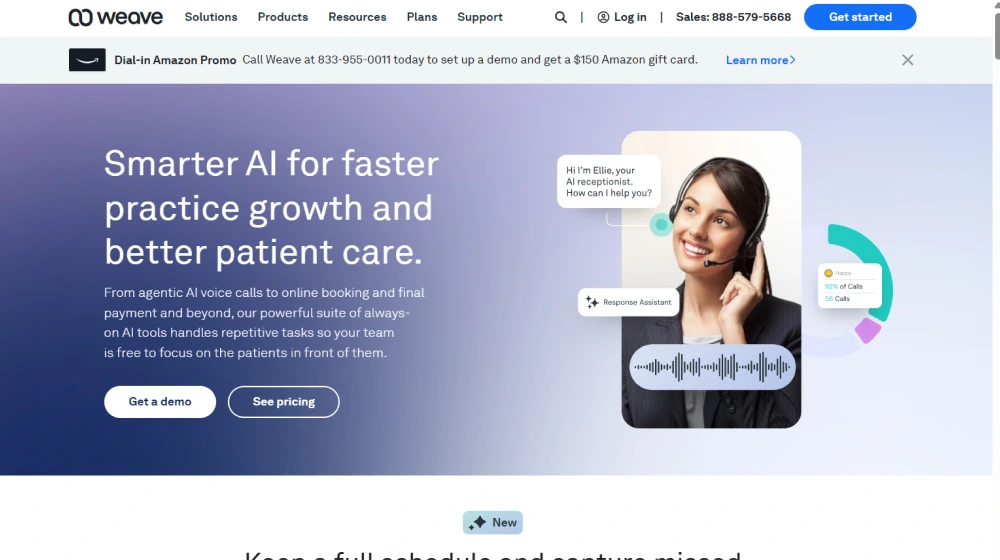Follow the Learn more promo link

tap(761, 60)
